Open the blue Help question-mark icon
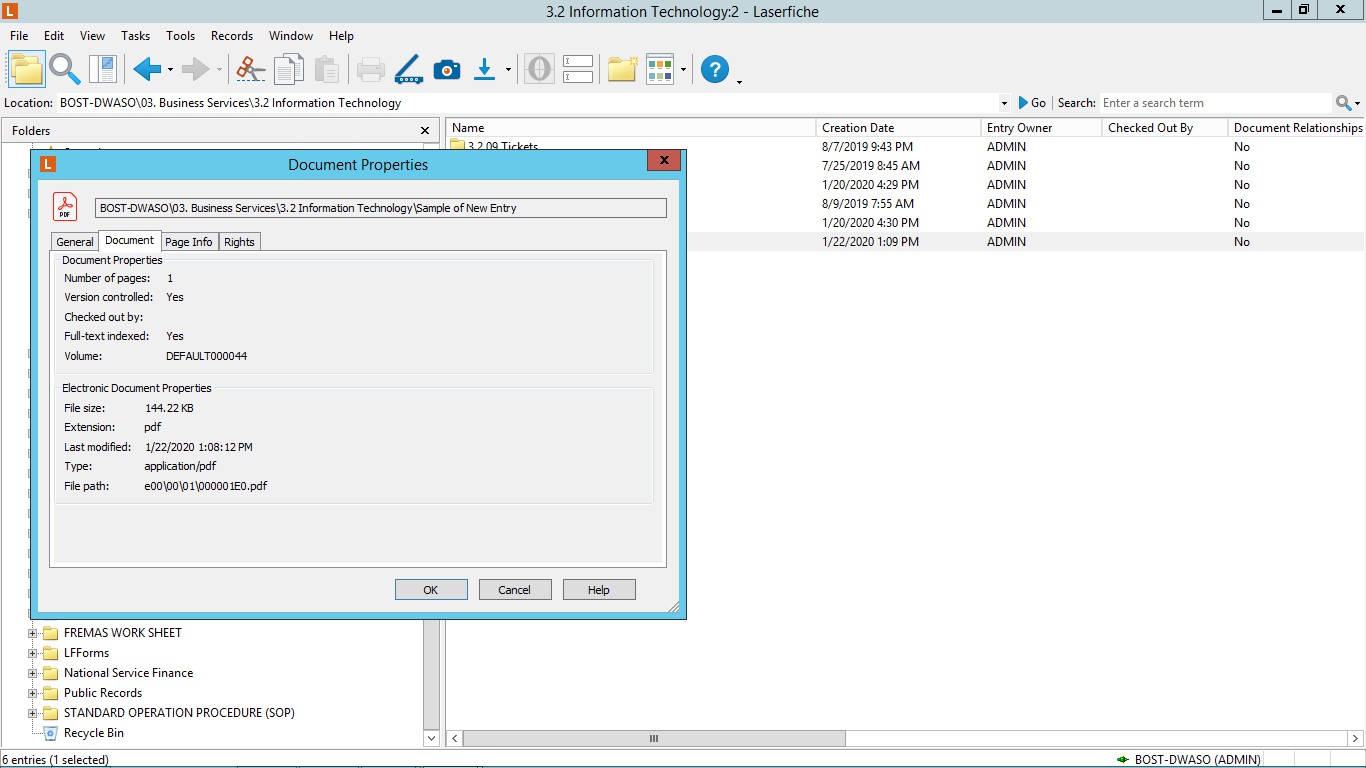The height and width of the screenshot is (768, 1366). (715, 69)
